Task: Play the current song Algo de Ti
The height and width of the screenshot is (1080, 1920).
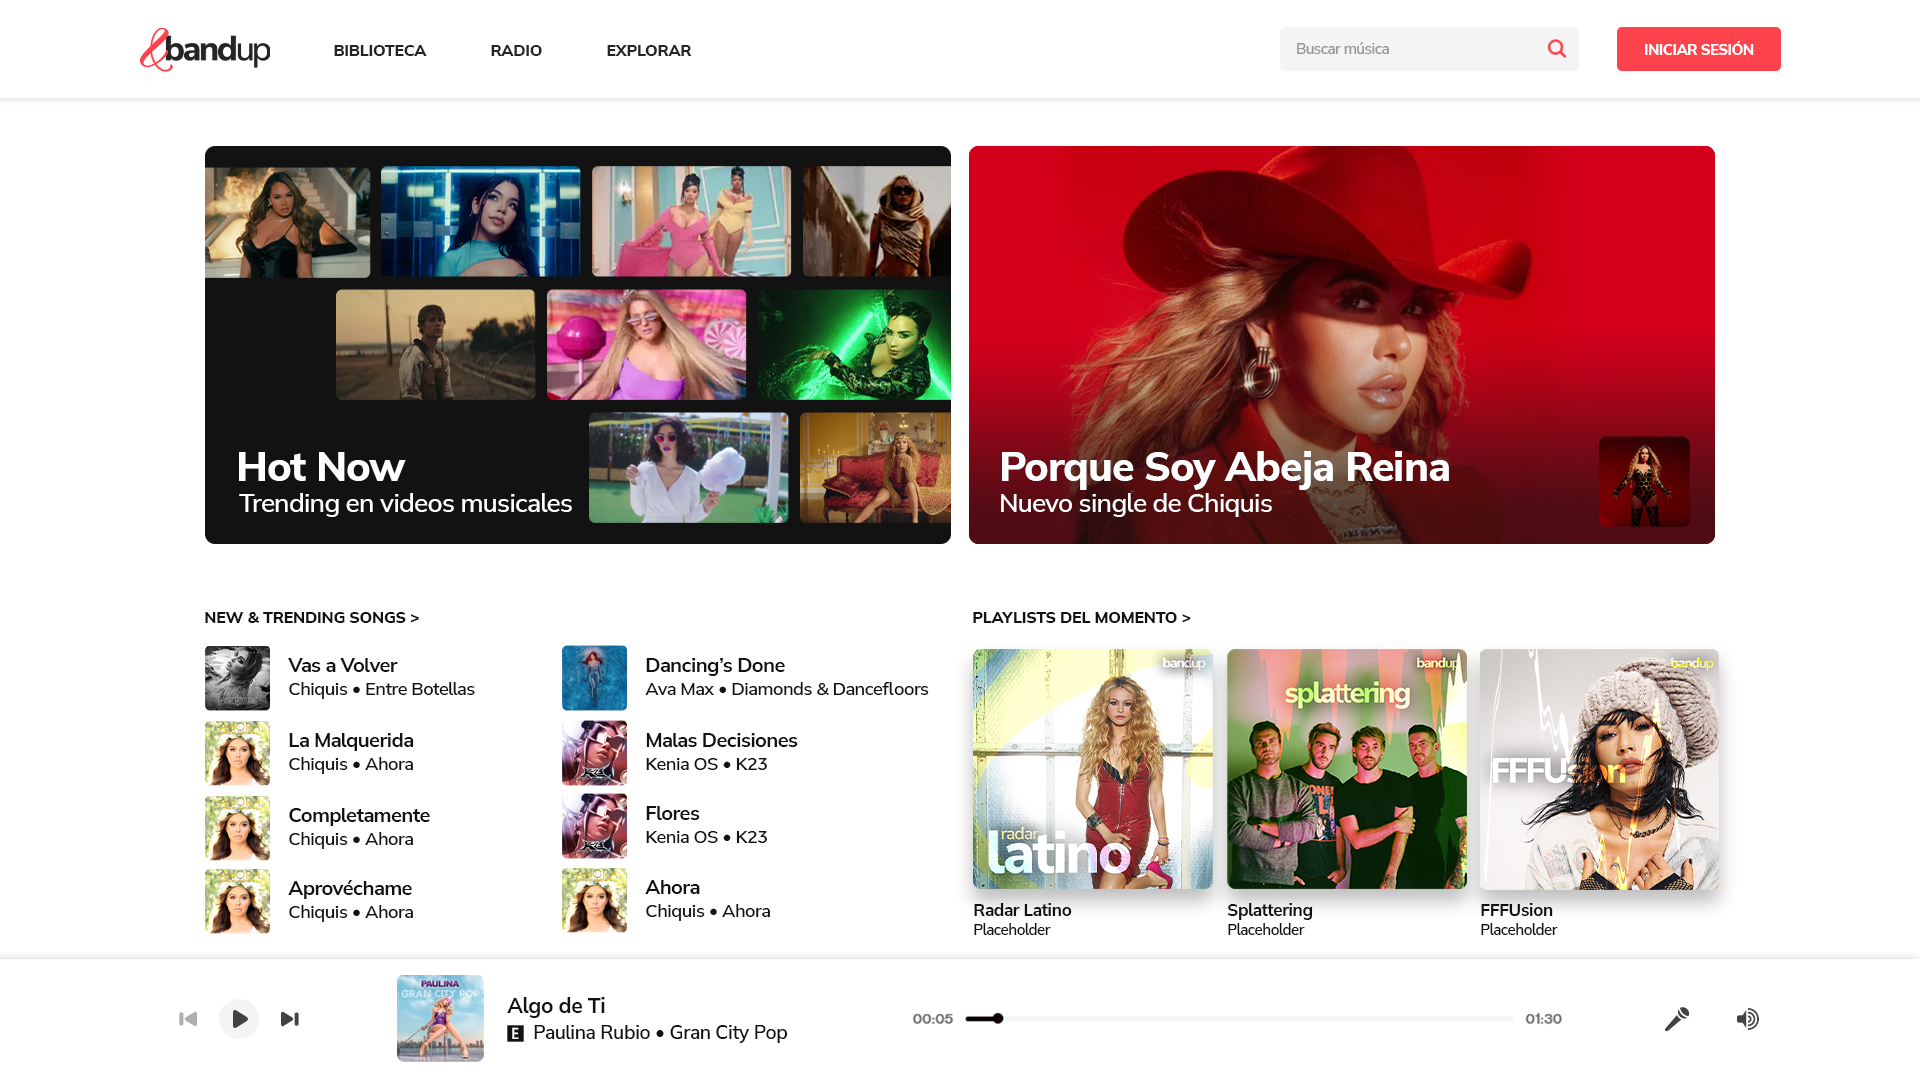Action: tap(239, 1019)
